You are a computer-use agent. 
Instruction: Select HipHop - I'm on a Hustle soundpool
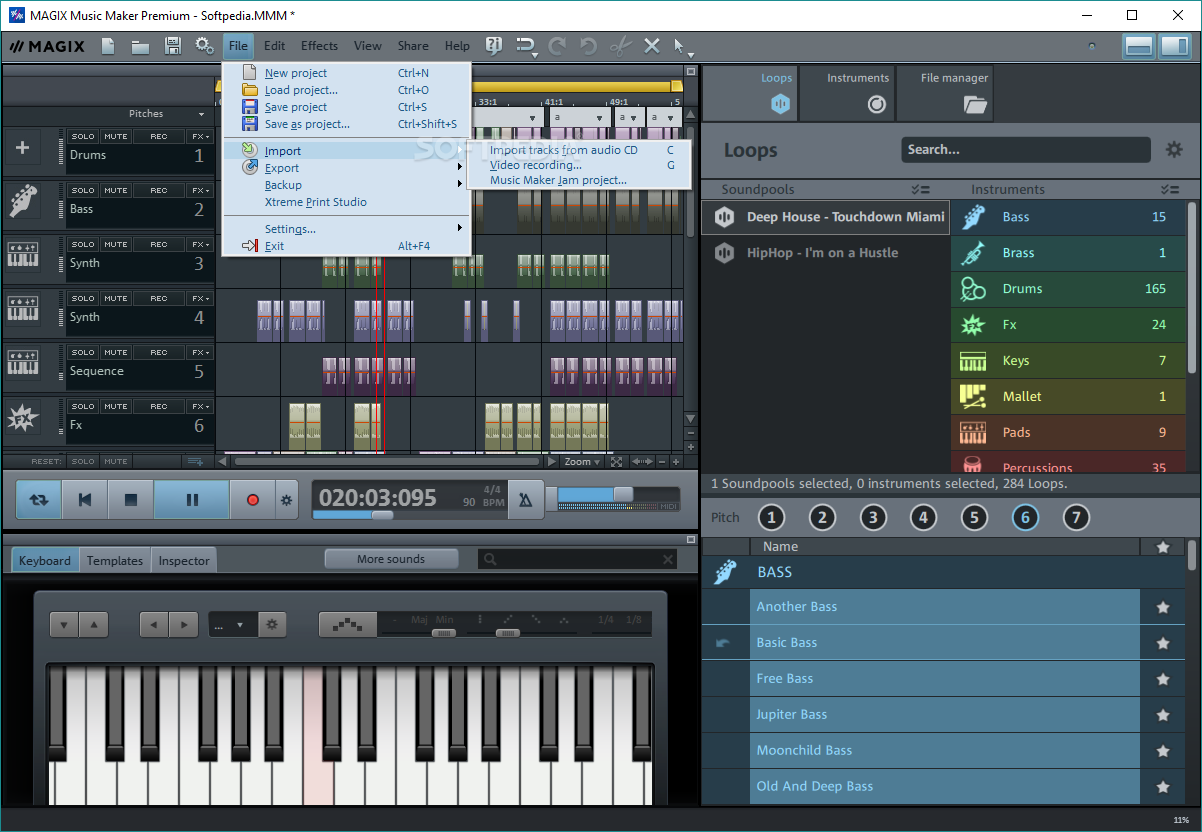(x=825, y=253)
